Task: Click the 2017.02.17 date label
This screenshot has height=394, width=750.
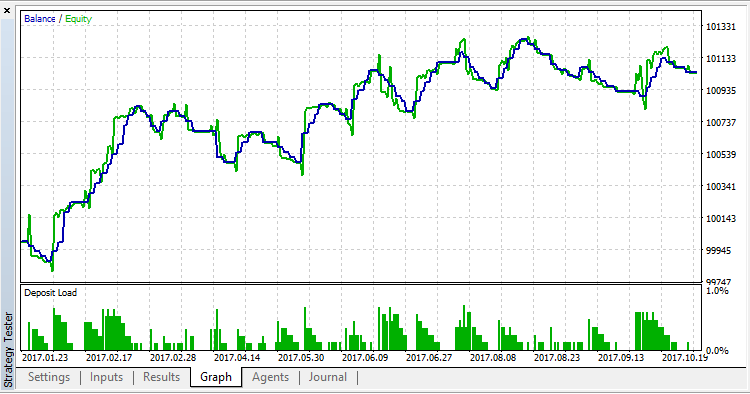Action: click(109, 358)
